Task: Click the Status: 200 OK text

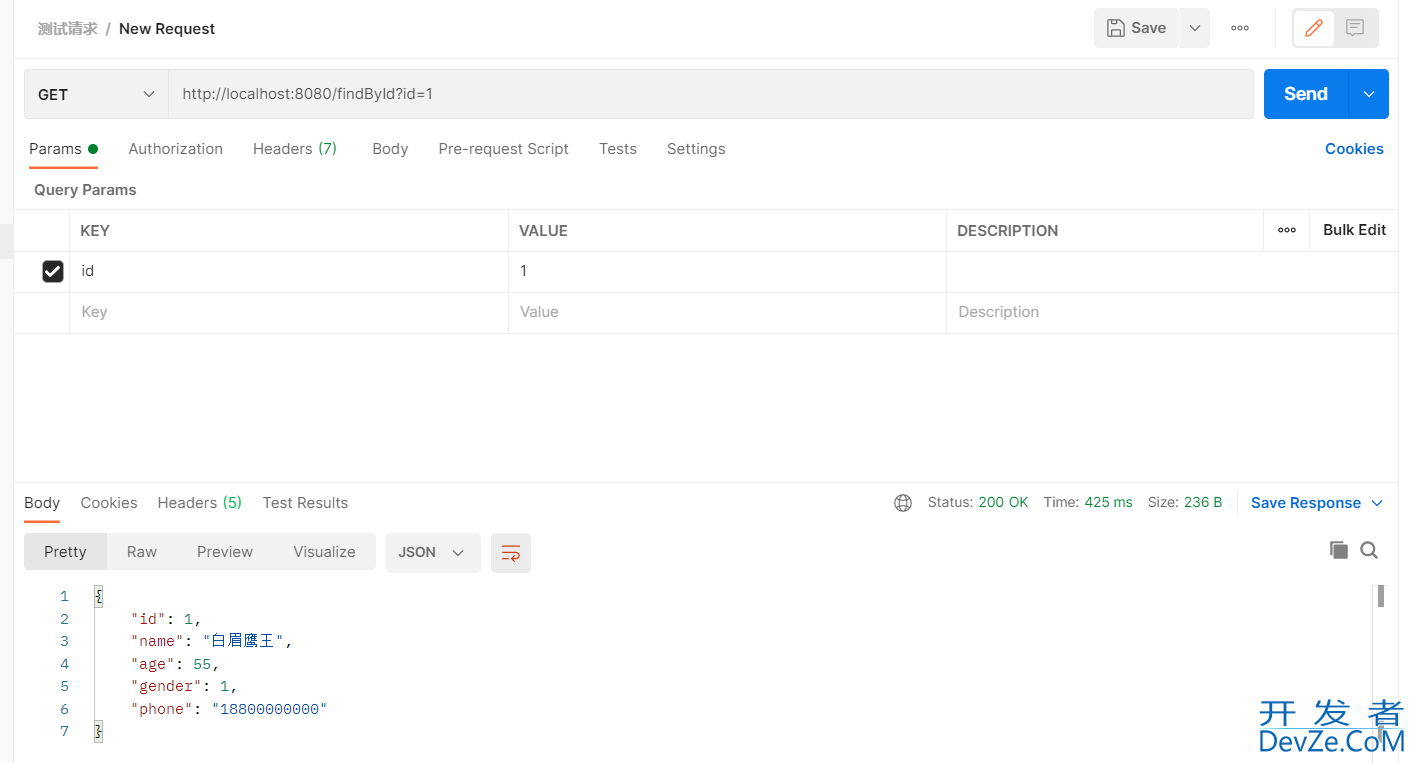Action: pyautogui.click(x=978, y=502)
